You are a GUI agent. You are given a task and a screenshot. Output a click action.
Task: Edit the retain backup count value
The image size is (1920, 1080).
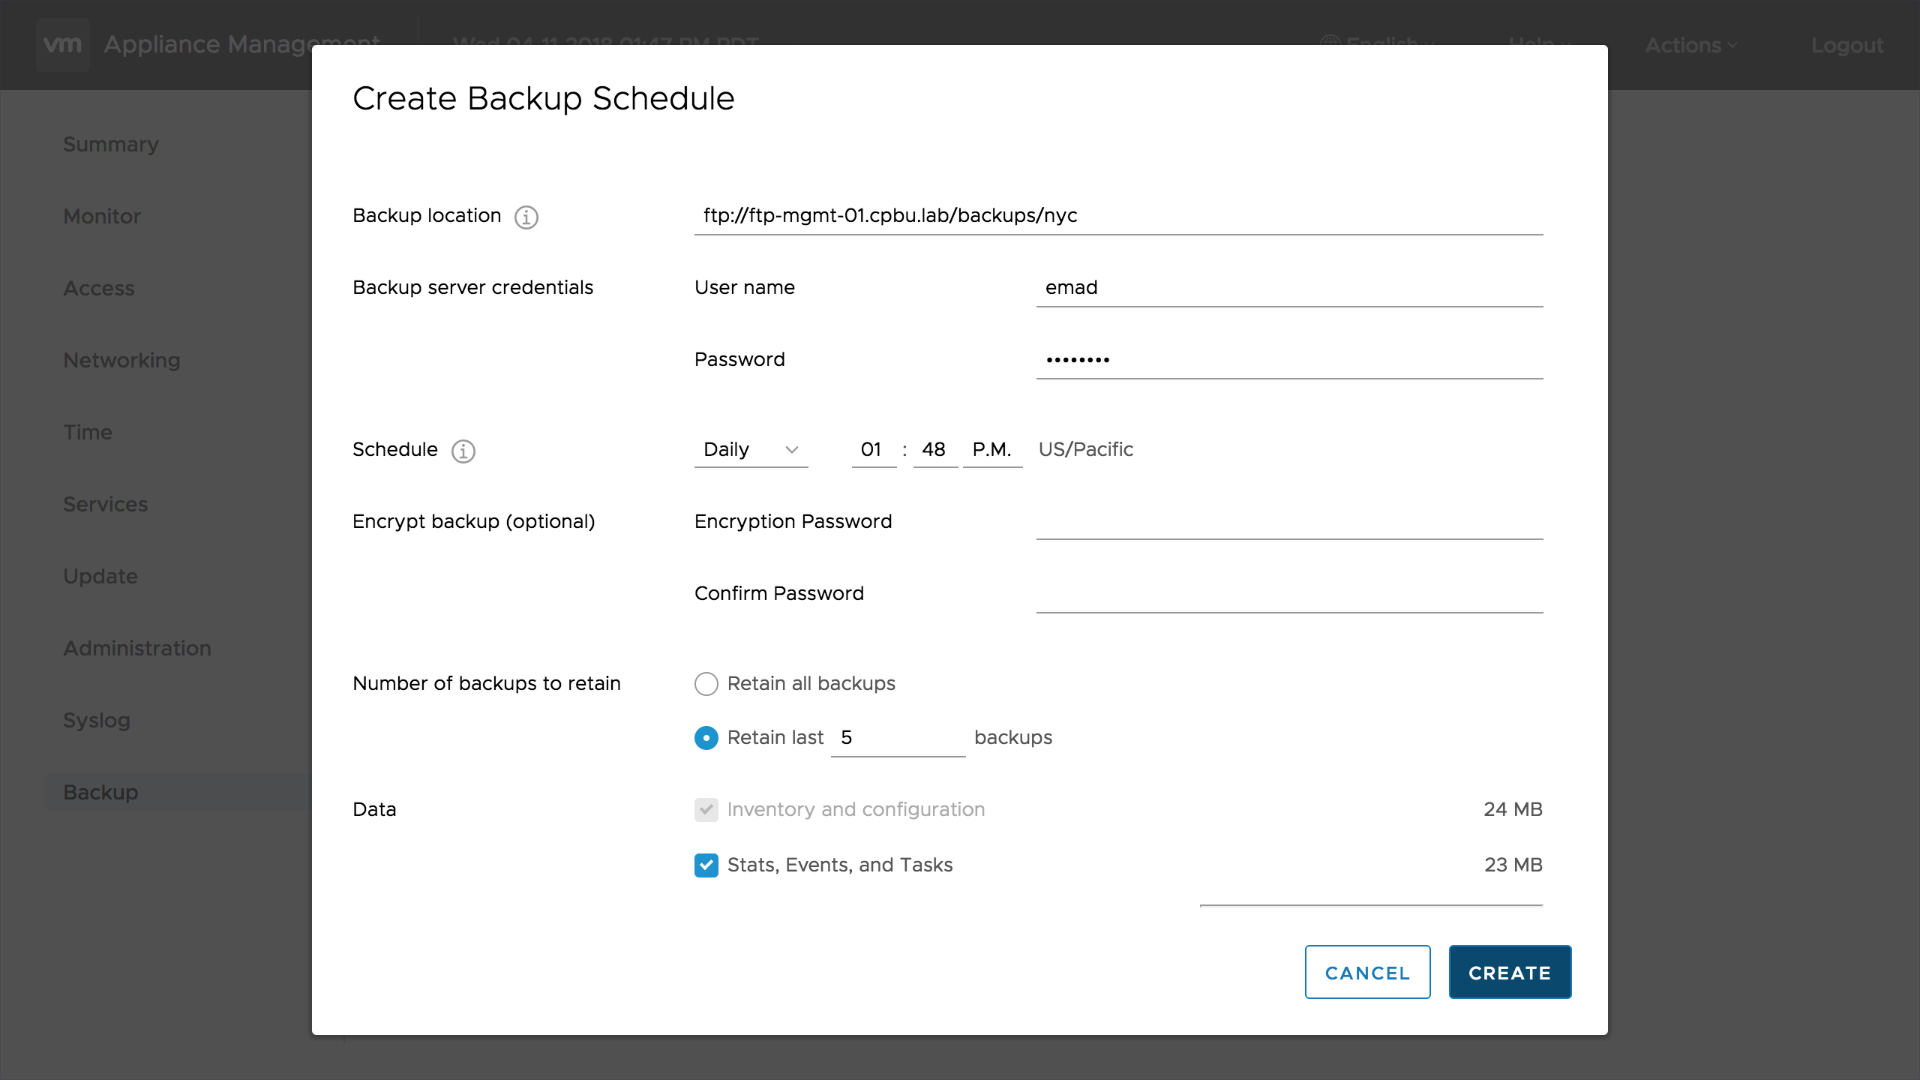897,737
